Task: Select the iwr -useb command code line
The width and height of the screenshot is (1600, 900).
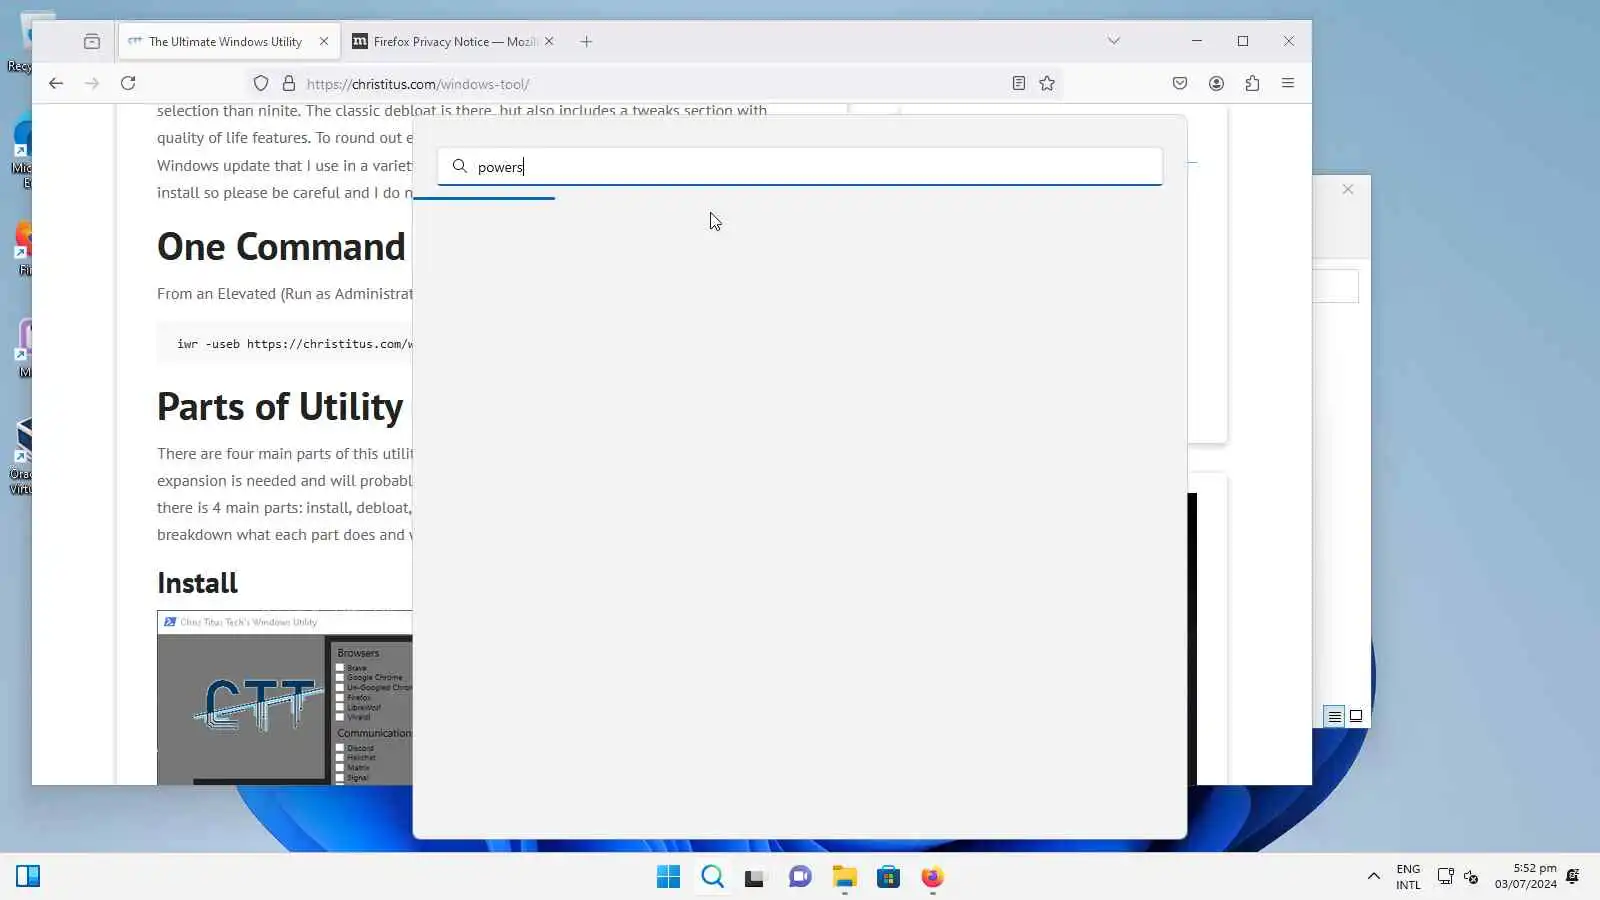Action: [295, 344]
